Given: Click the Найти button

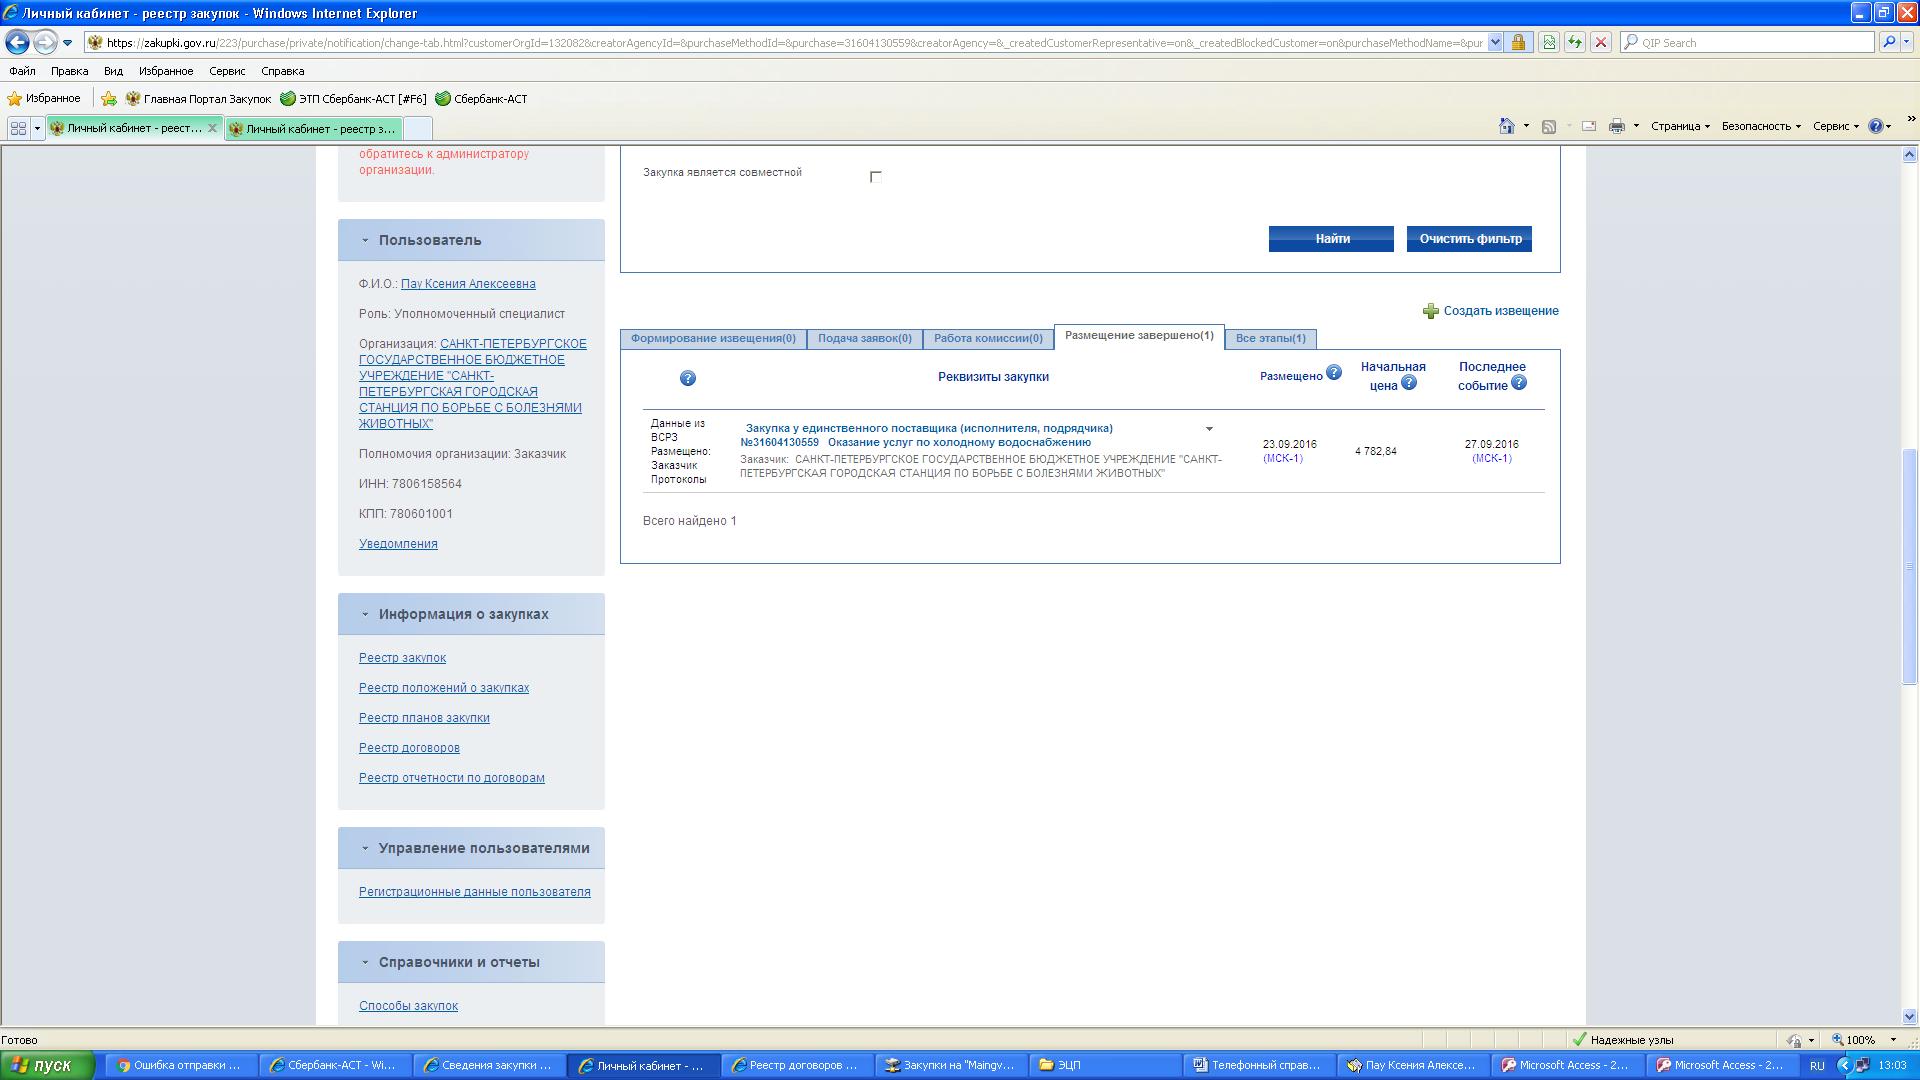Looking at the screenshot, I should point(1331,239).
